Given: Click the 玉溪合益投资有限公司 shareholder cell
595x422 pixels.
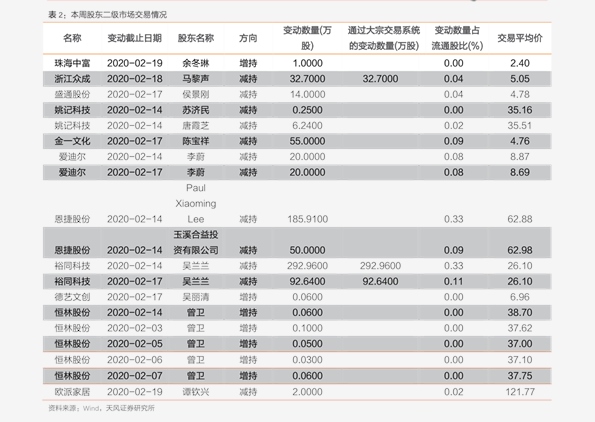Looking at the screenshot, I should (196, 242).
